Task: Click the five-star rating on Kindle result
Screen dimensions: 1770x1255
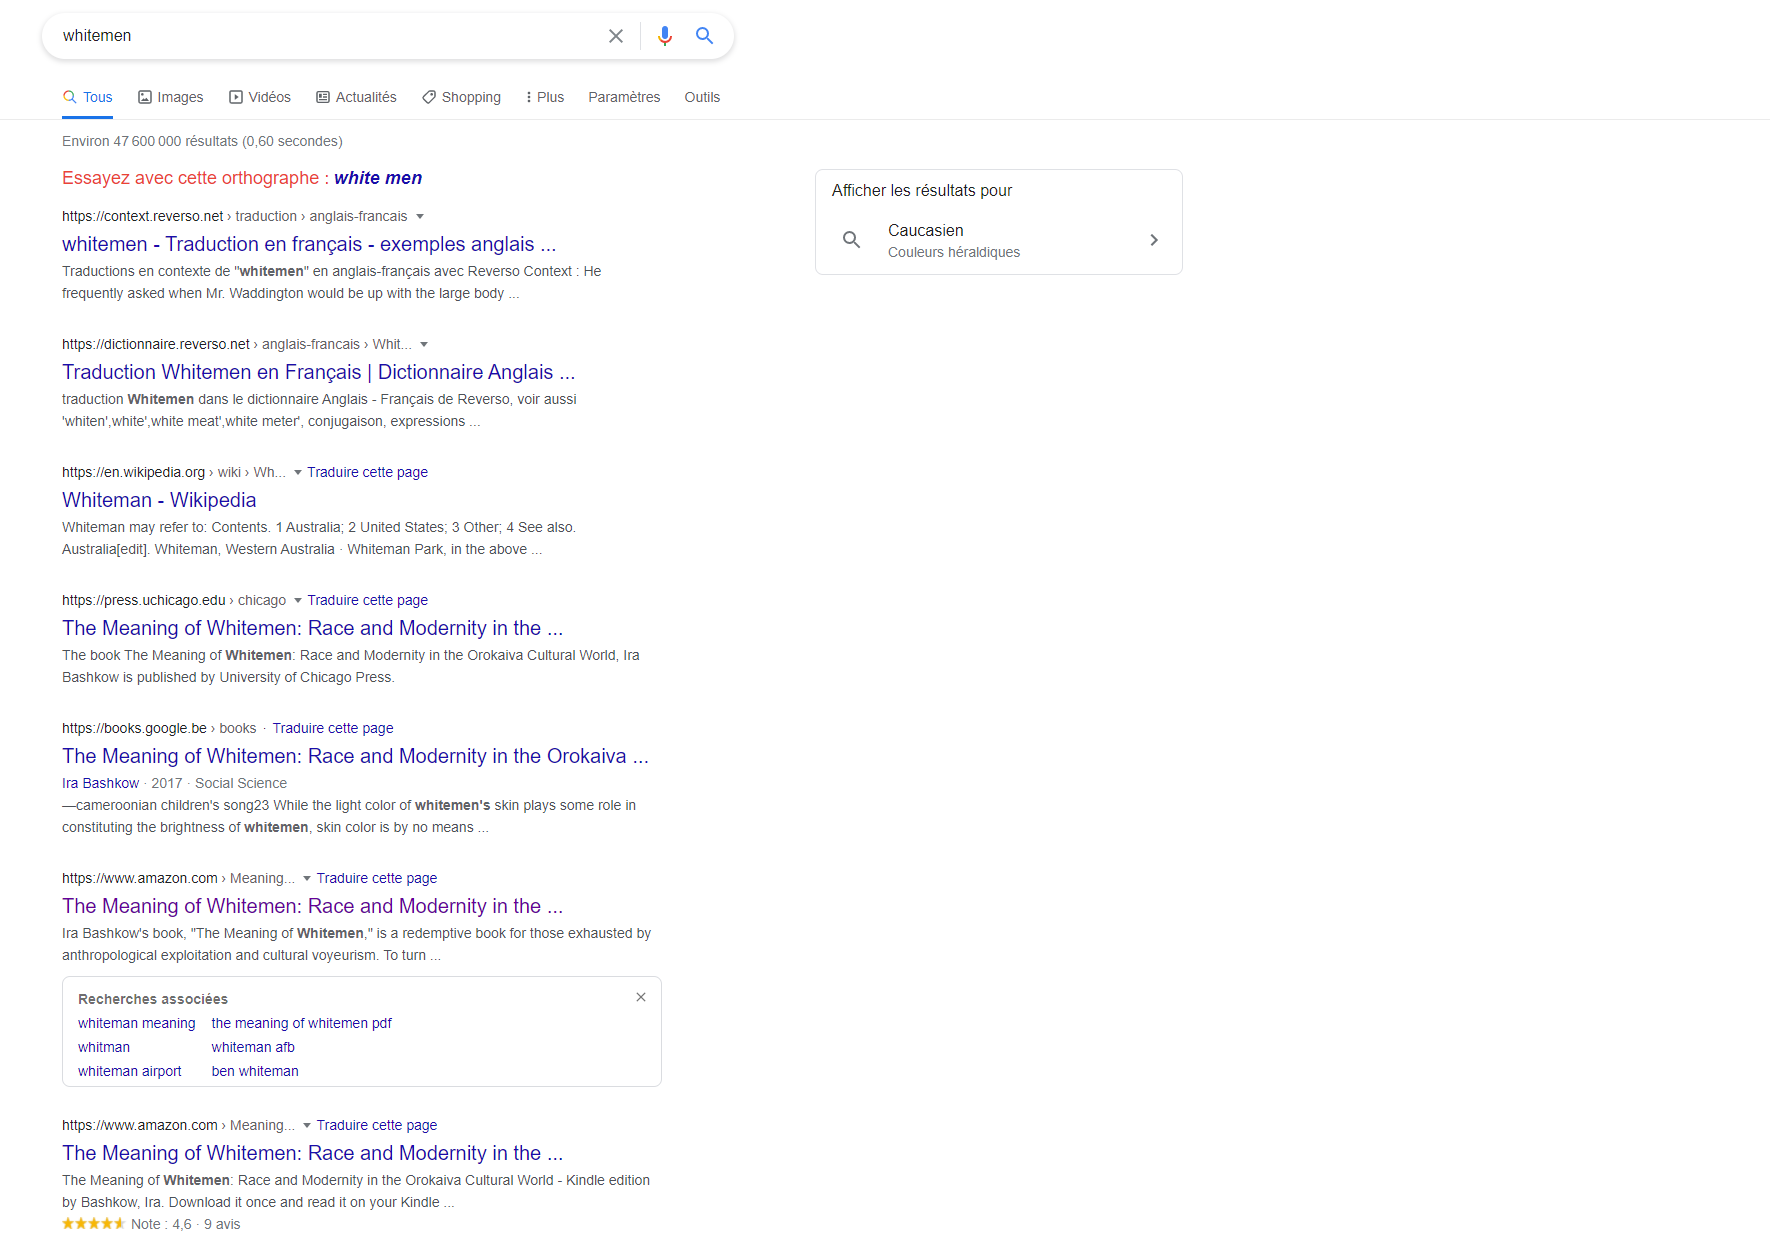Action: tap(94, 1224)
